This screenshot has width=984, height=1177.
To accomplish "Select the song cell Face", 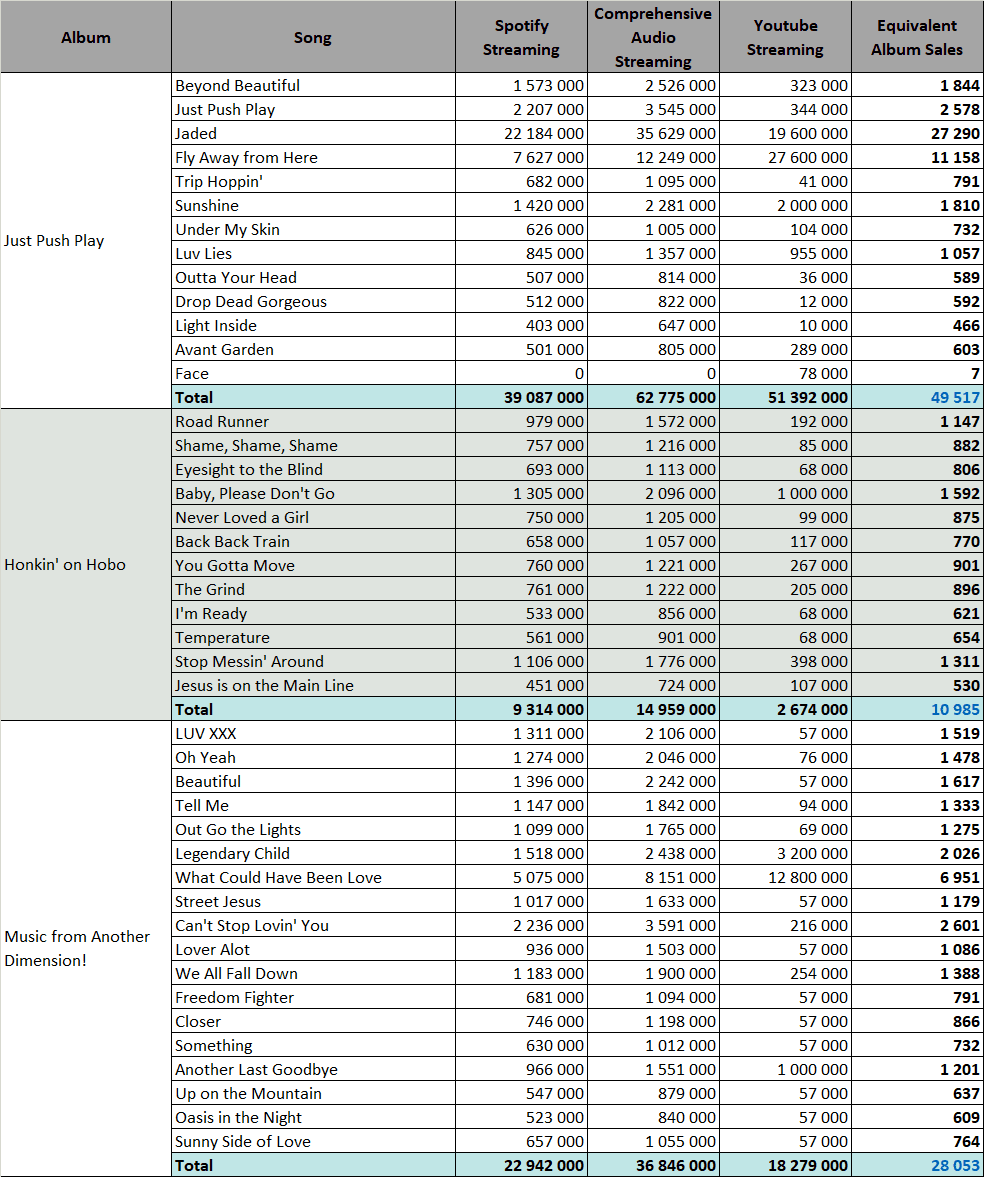I will 313,374.
